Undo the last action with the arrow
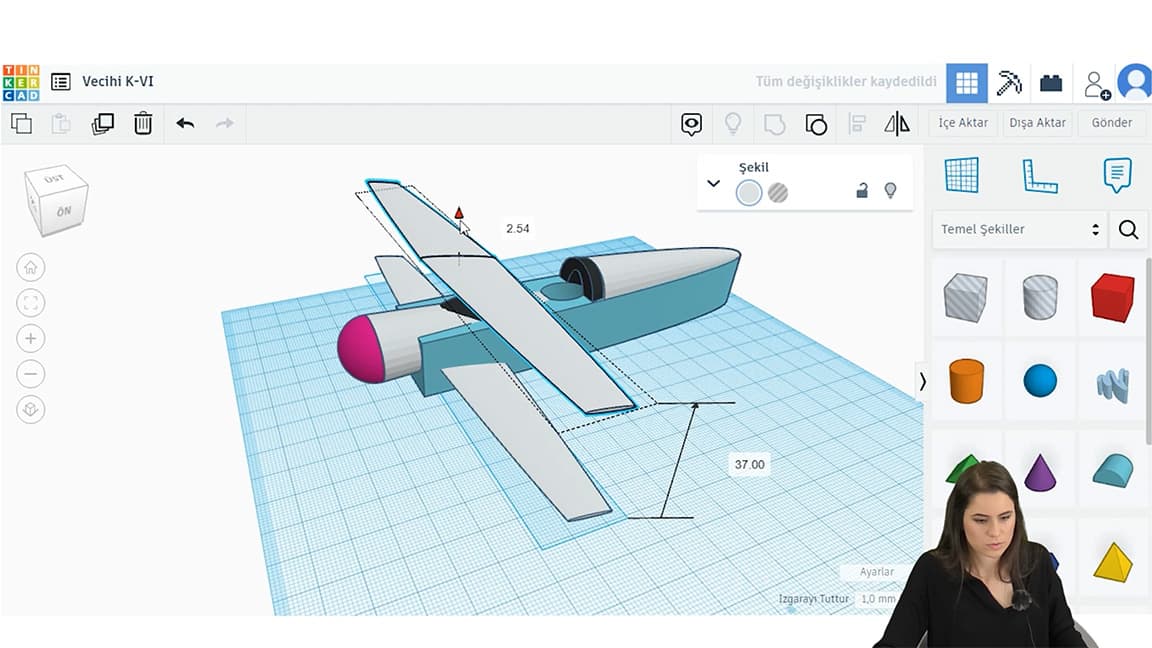 185,123
